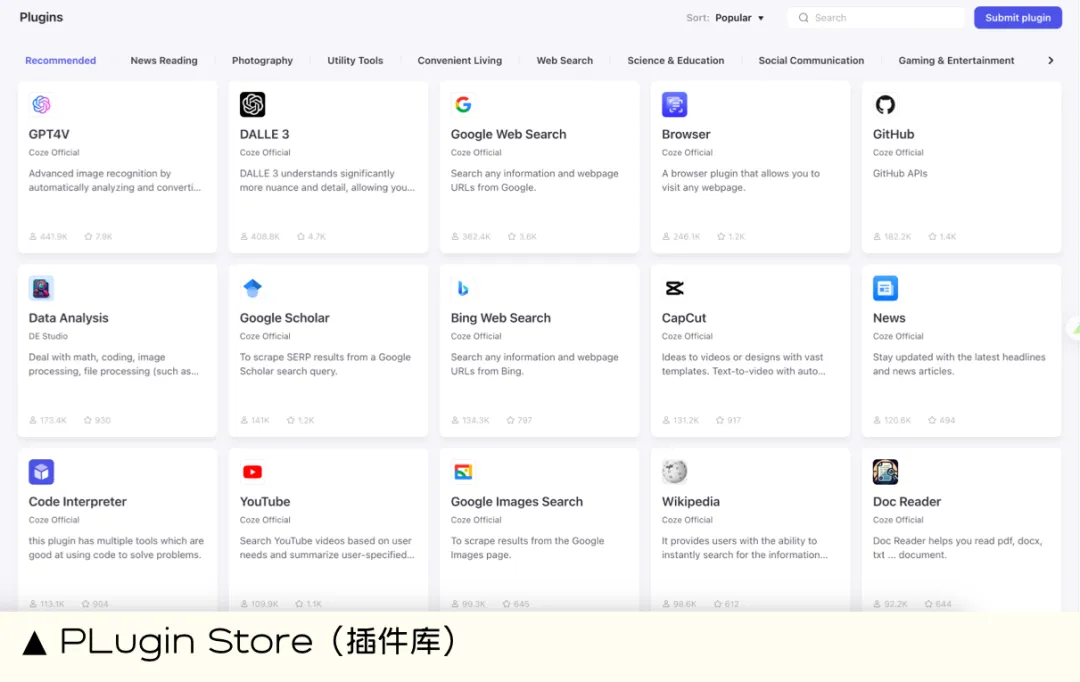Open the GitHub octocat icon
1080x682 pixels.
tap(885, 105)
